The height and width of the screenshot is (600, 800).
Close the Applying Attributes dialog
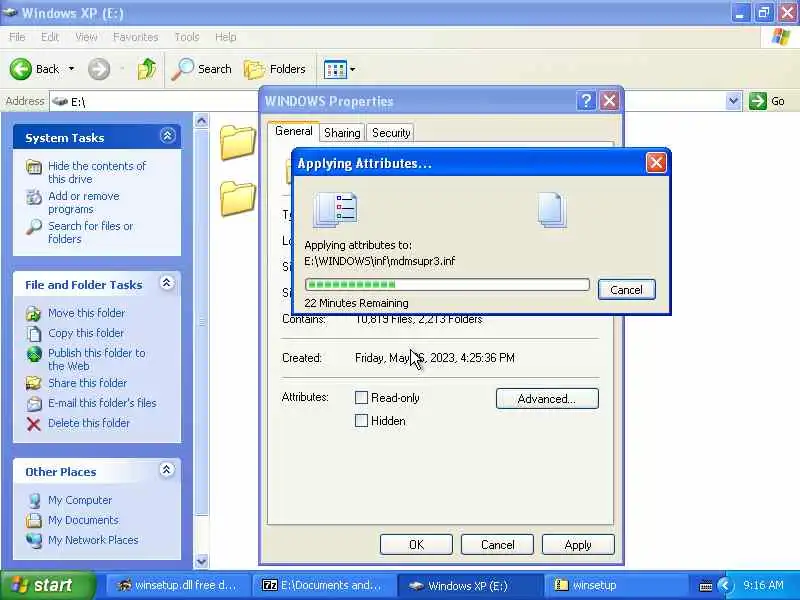[656, 163]
